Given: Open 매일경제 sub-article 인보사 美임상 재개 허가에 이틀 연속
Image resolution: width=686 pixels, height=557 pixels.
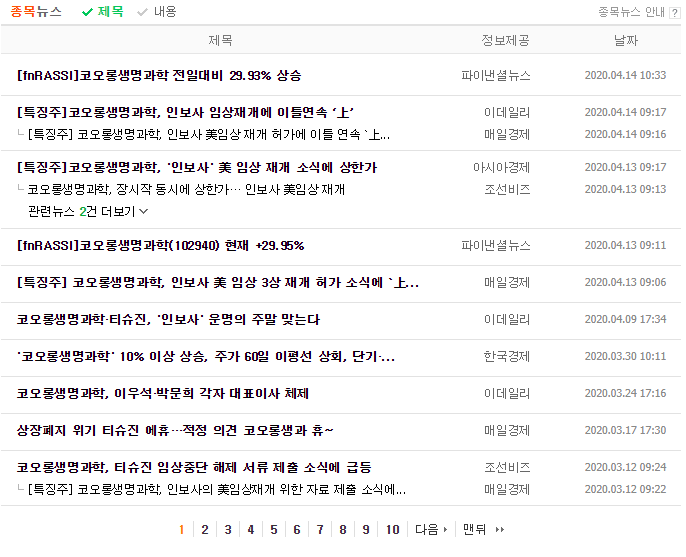Looking at the screenshot, I should (x=209, y=134).
